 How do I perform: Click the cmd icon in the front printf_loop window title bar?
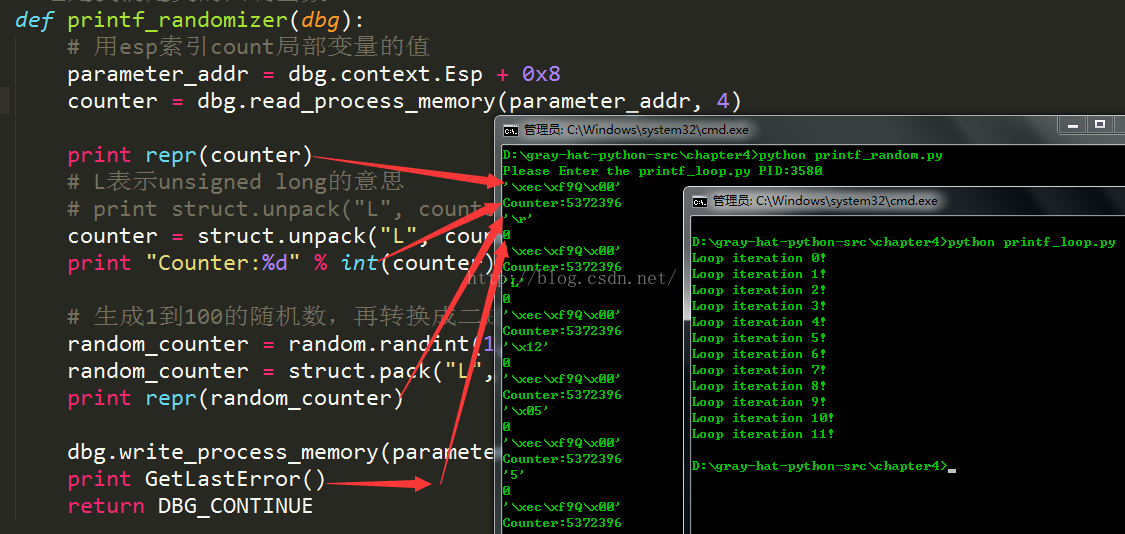click(x=700, y=201)
